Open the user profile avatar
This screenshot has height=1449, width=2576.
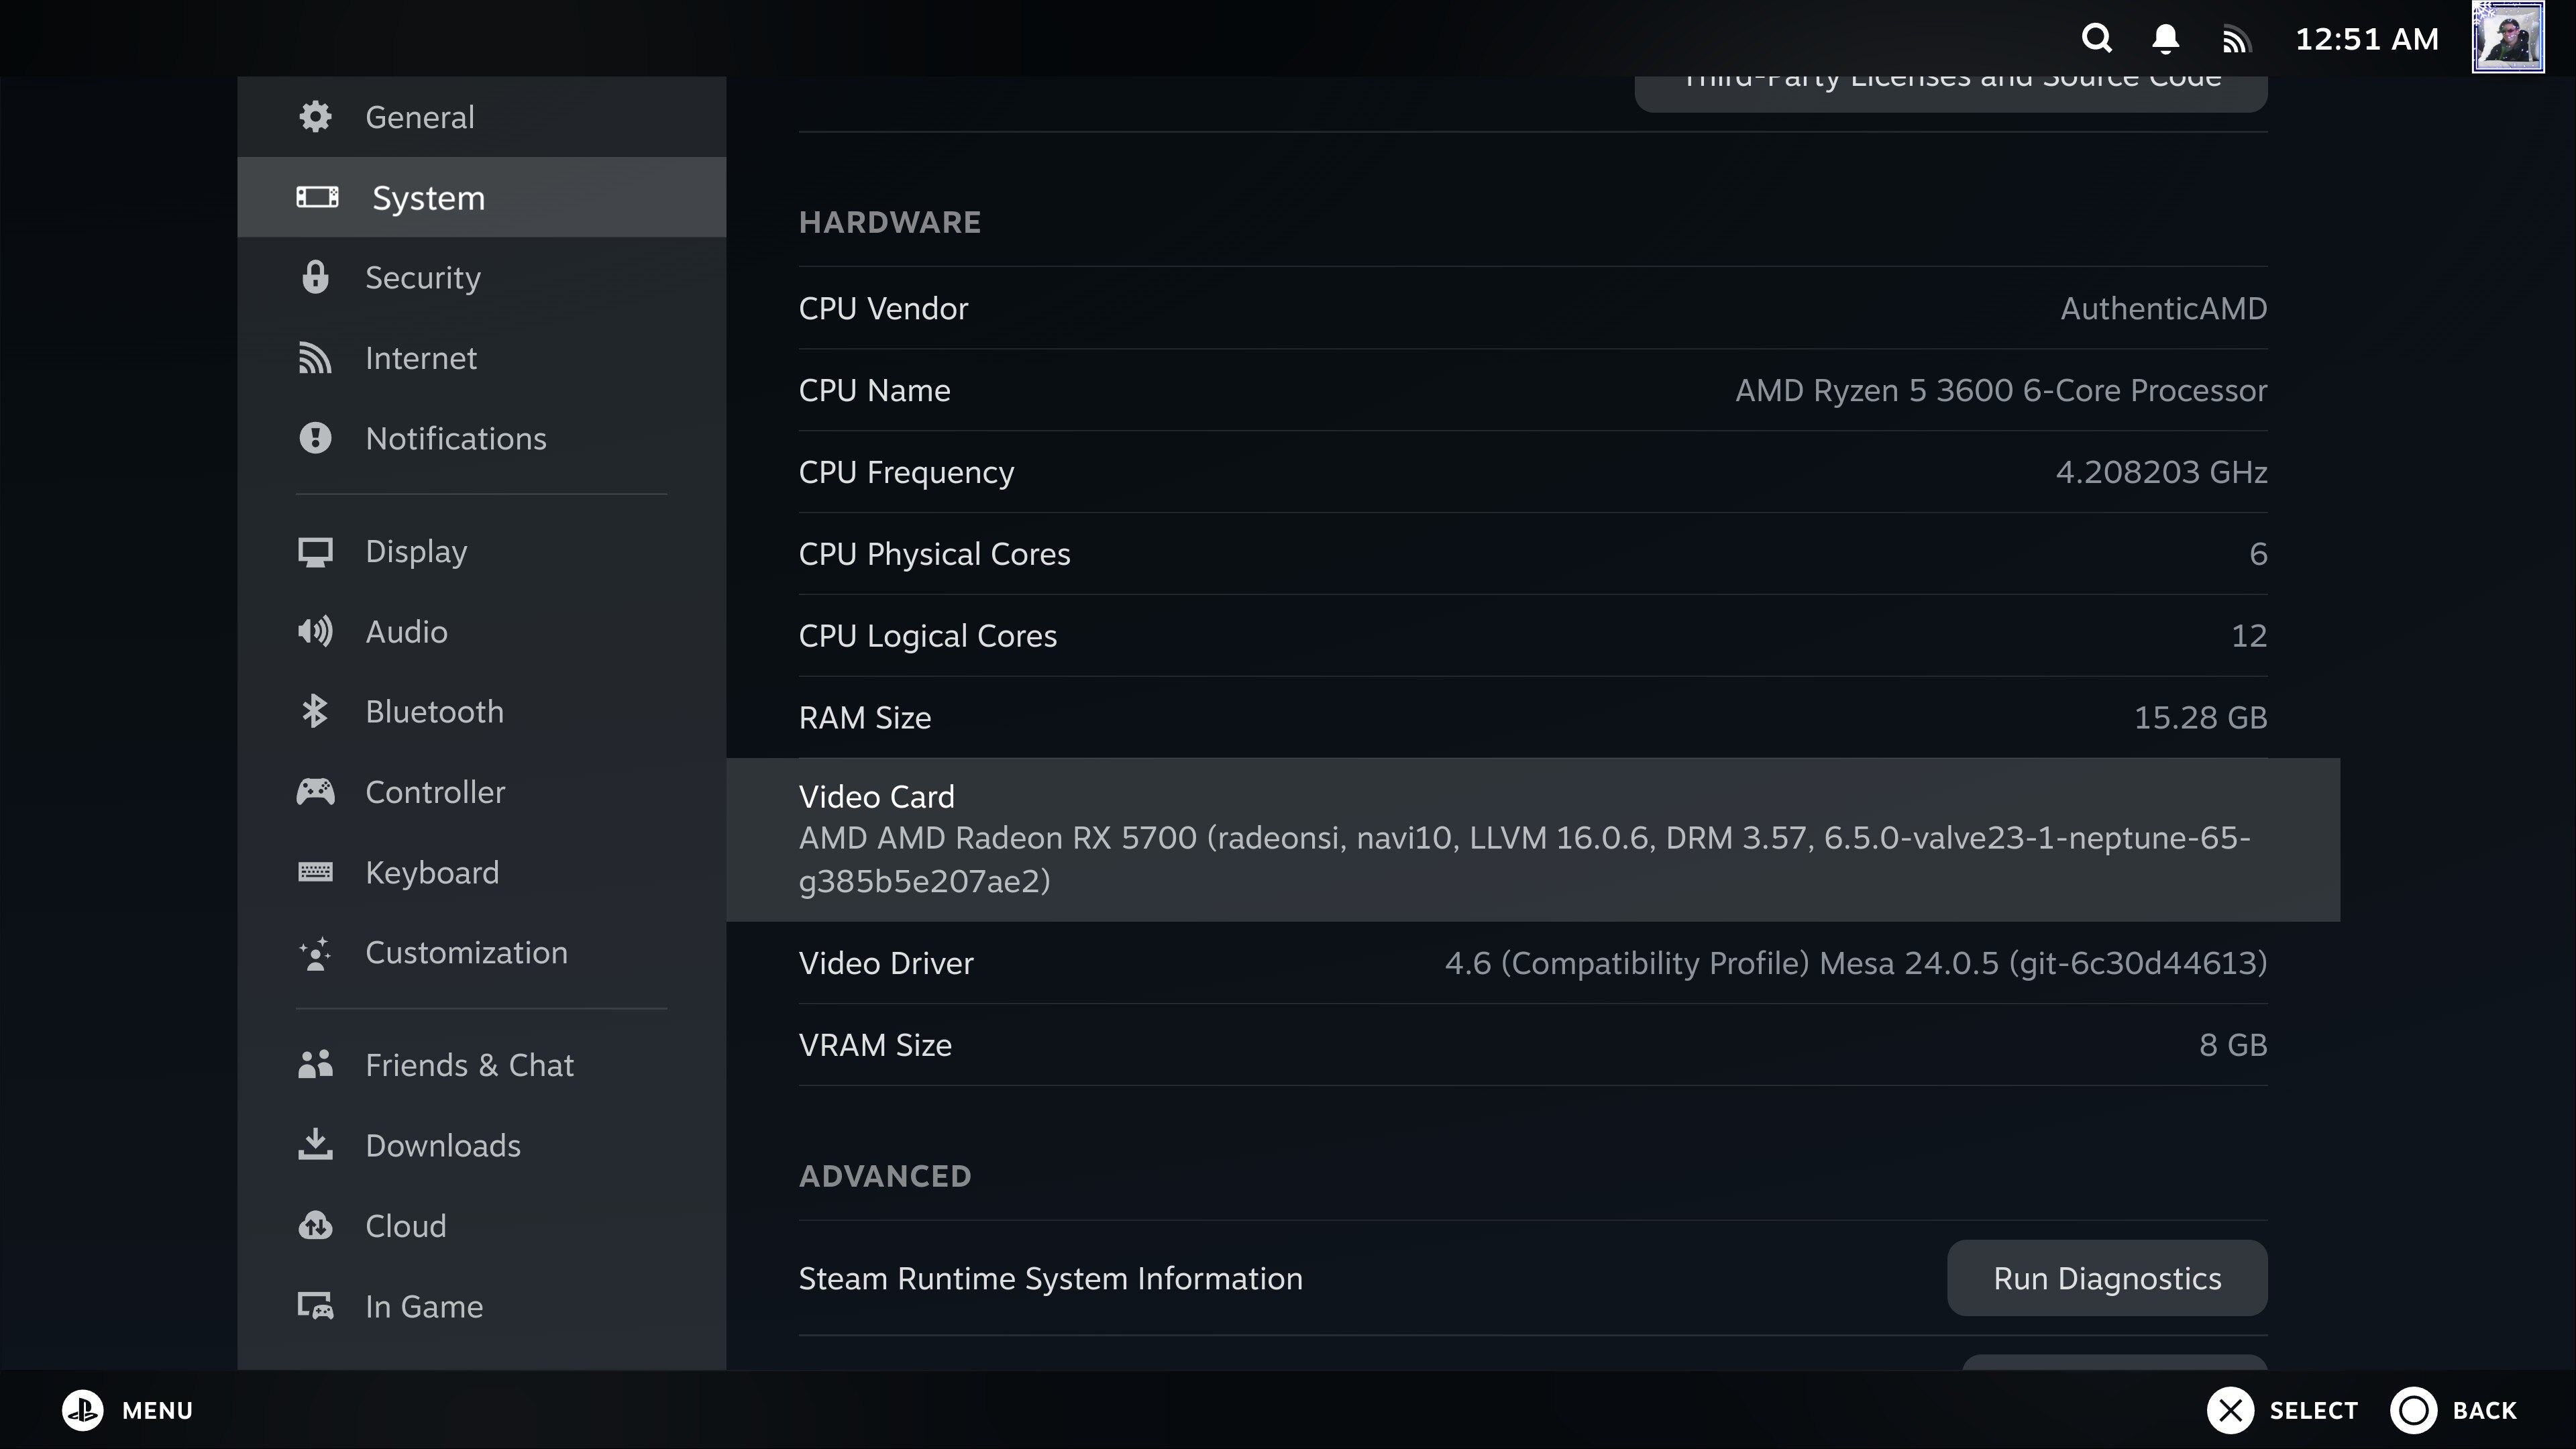pyautogui.click(x=2508, y=37)
